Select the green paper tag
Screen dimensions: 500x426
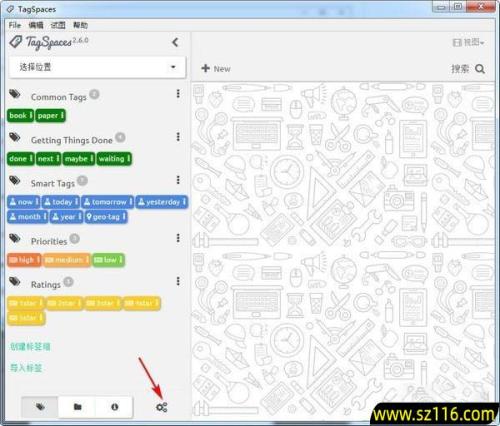point(50,116)
